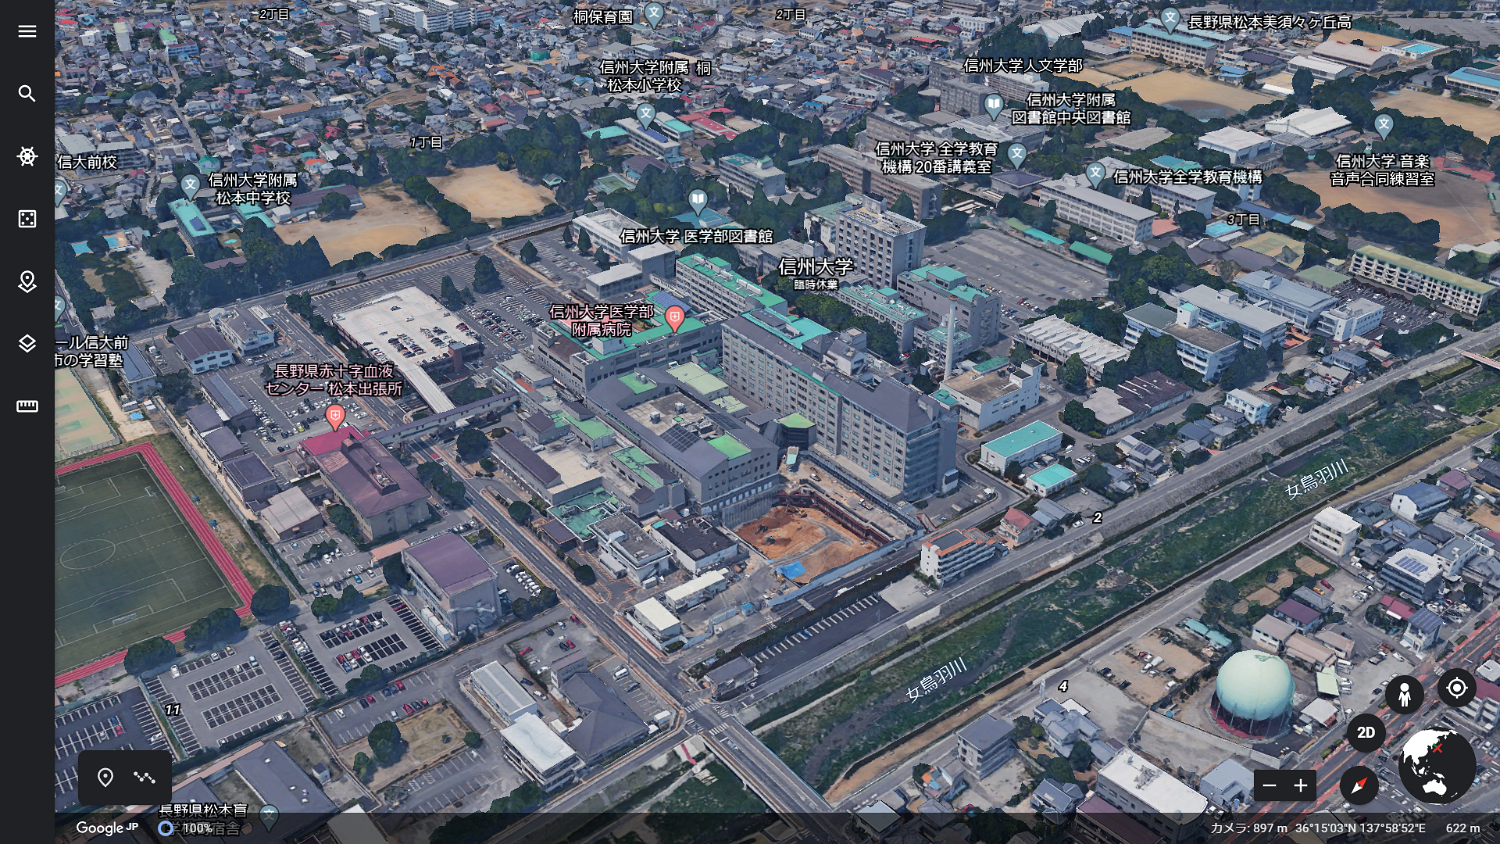Click the 長野県松本美須々ヶ丘高 school pin
Screen dimensions: 1500x844
point(1170,19)
